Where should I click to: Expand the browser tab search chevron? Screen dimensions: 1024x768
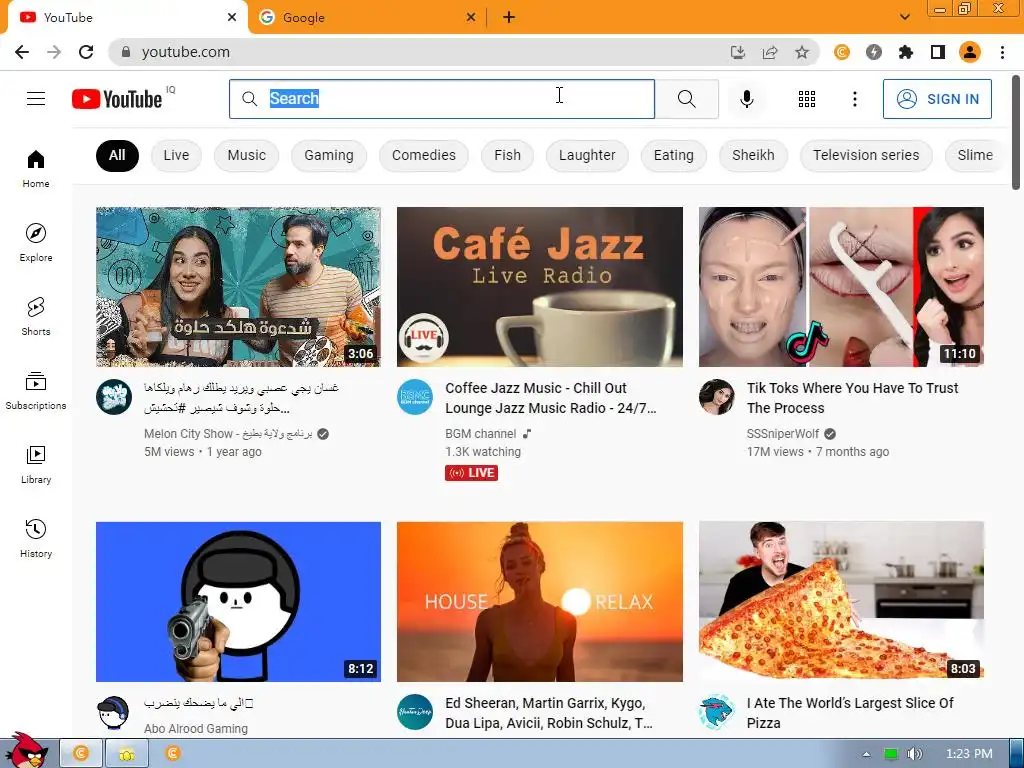[904, 17]
